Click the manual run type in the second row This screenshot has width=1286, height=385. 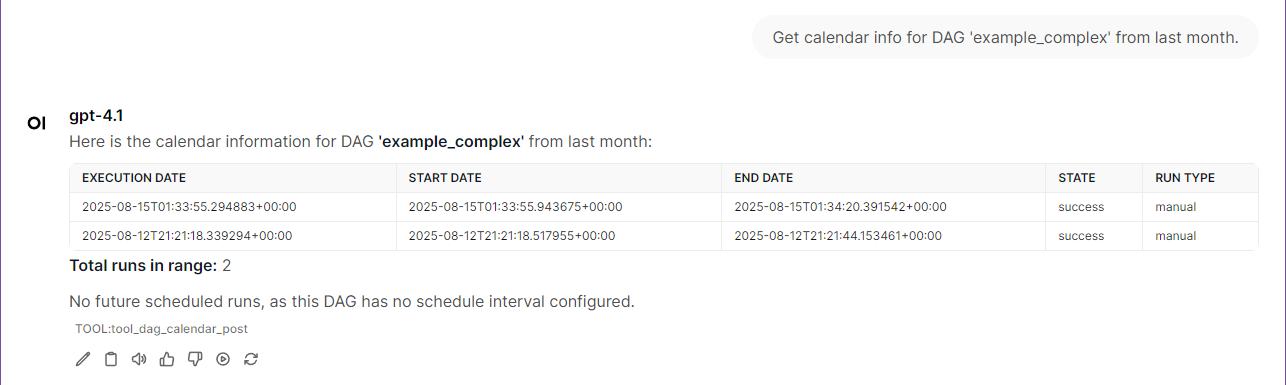pyautogui.click(x=1176, y=236)
